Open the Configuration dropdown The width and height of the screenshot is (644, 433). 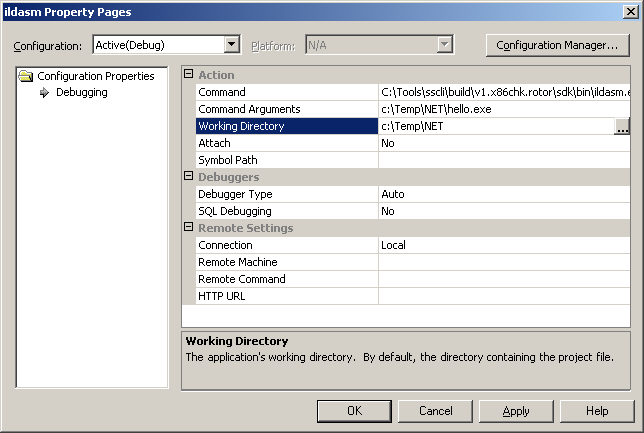pos(232,45)
